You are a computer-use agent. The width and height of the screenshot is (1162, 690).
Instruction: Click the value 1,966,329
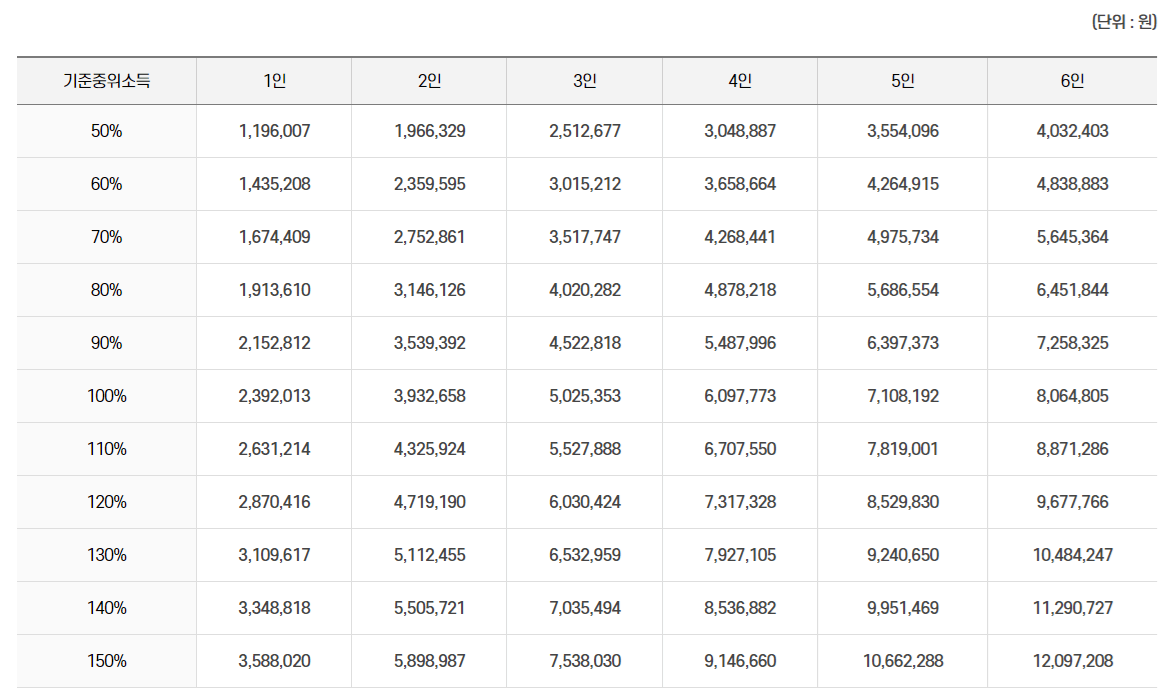pyautogui.click(x=430, y=131)
